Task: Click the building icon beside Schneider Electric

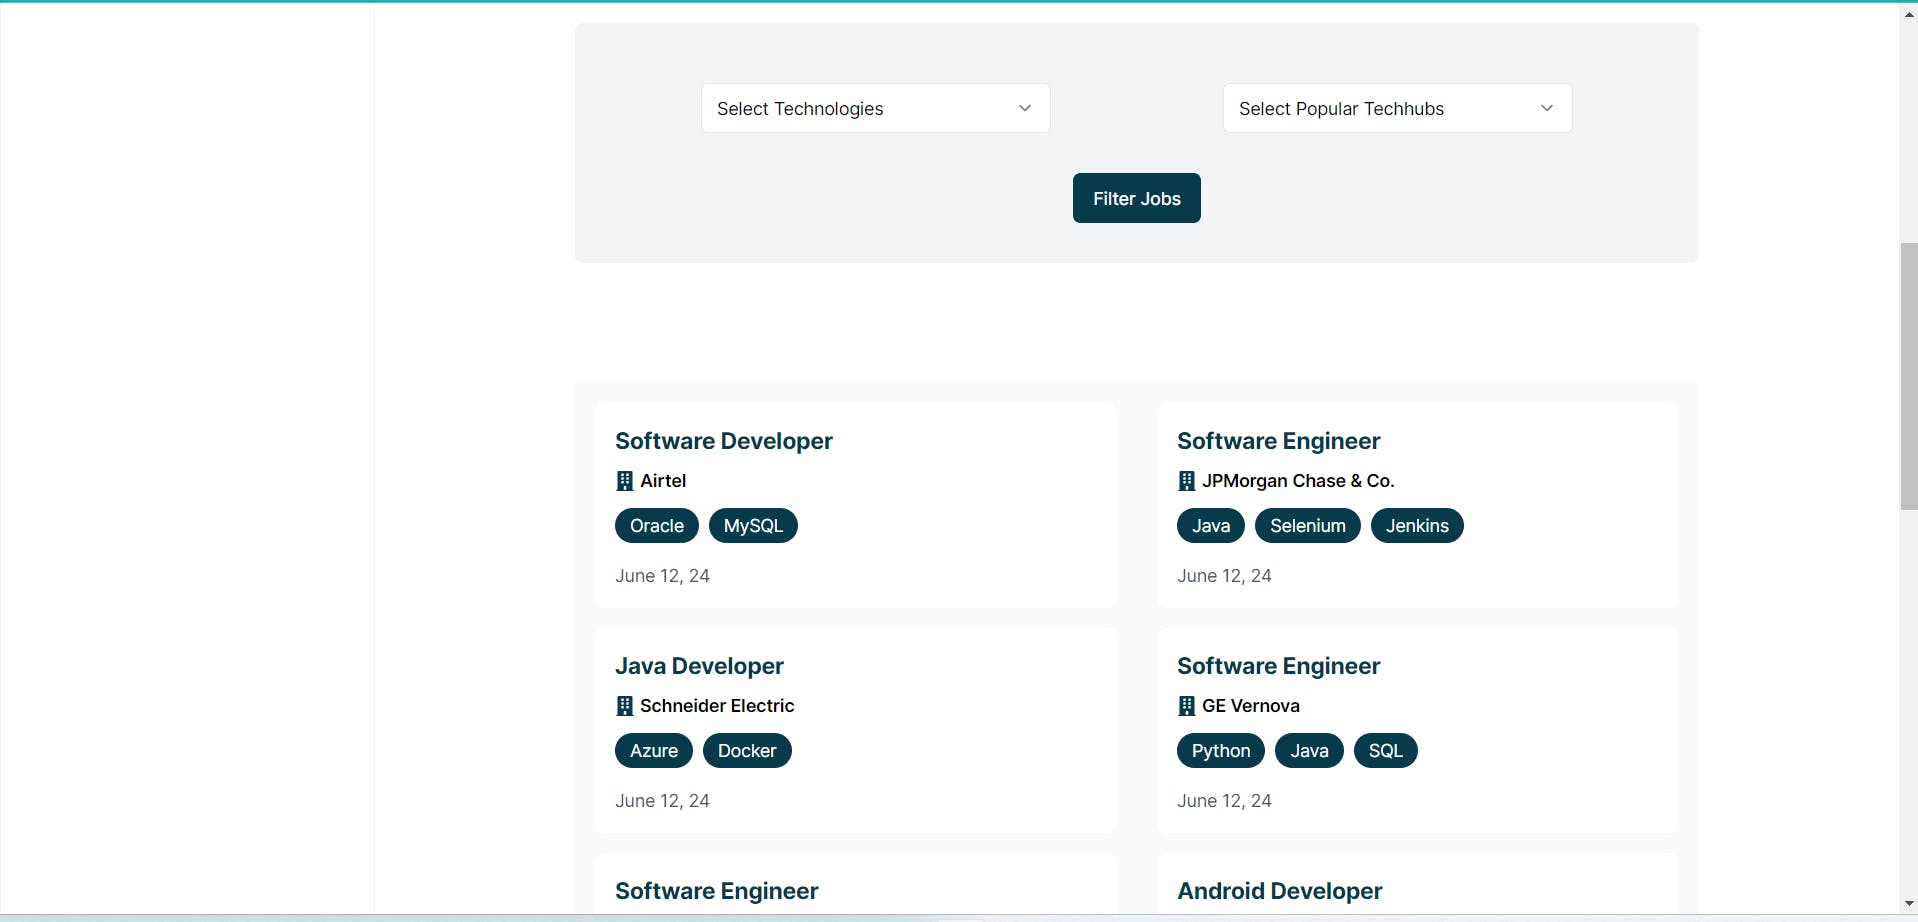Action: coord(625,706)
